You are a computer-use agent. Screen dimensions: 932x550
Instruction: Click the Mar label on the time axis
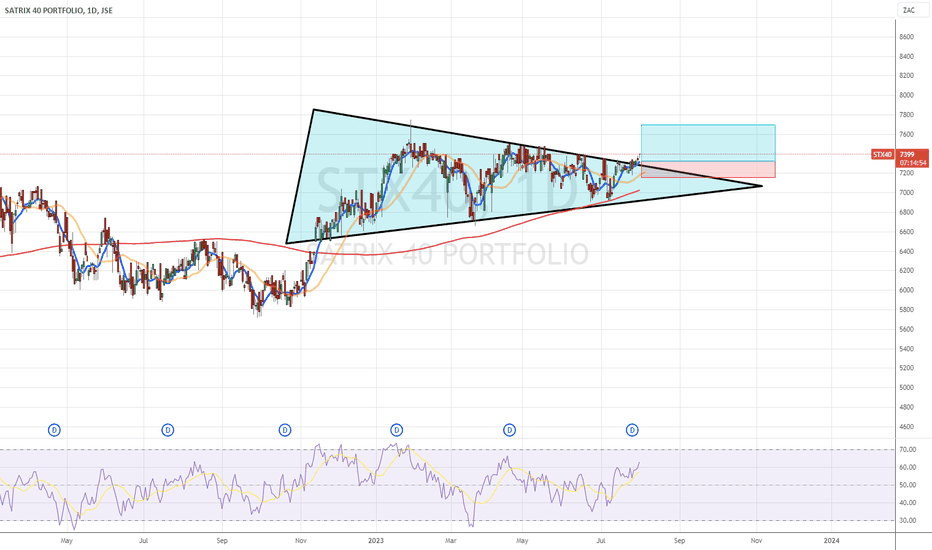tap(451, 540)
